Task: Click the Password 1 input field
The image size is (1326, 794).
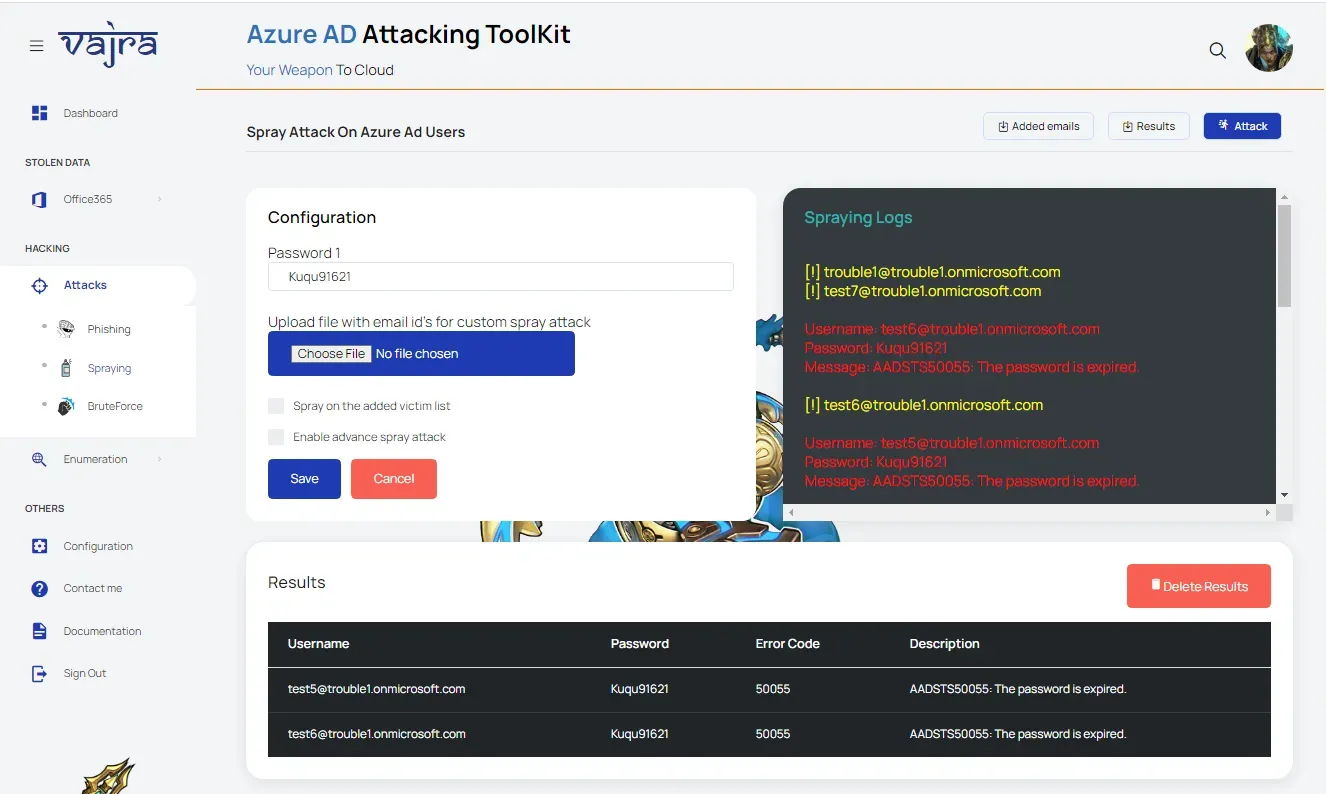Action: pos(501,277)
